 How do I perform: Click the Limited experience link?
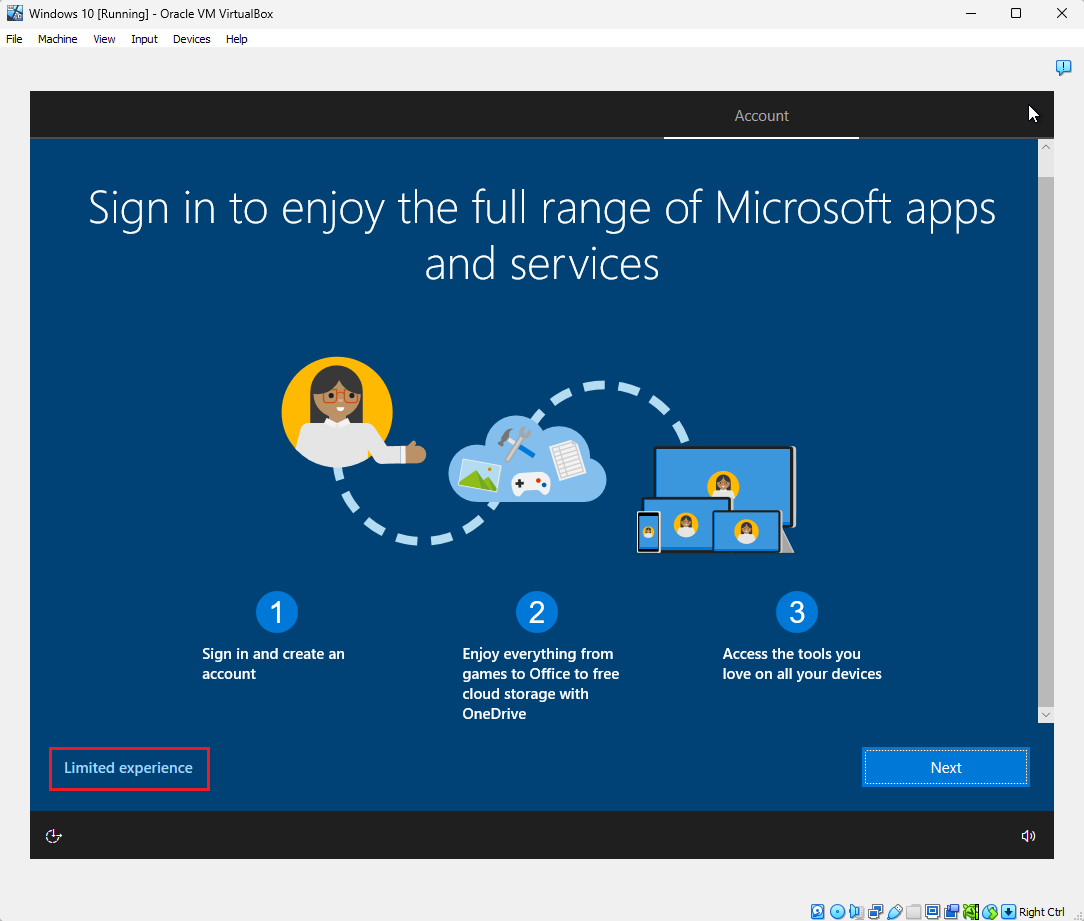129,768
